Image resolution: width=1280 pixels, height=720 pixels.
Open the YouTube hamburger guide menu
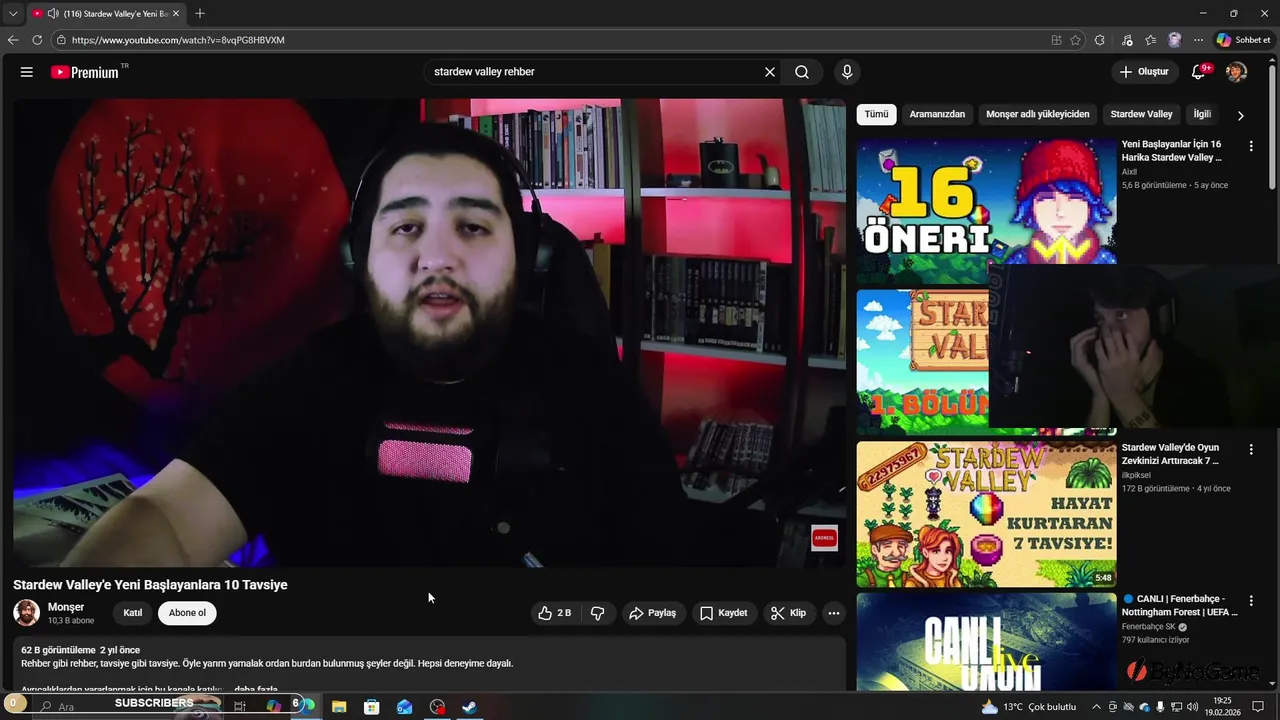tap(27, 72)
